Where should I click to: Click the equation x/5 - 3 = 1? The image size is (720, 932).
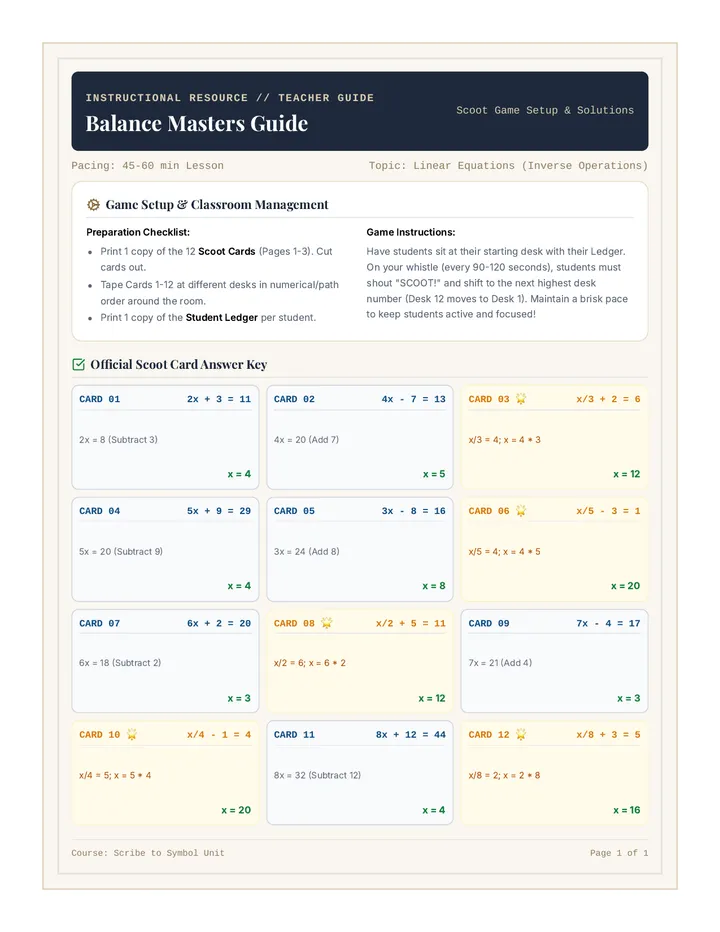pyautogui.click(x=608, y=511)
